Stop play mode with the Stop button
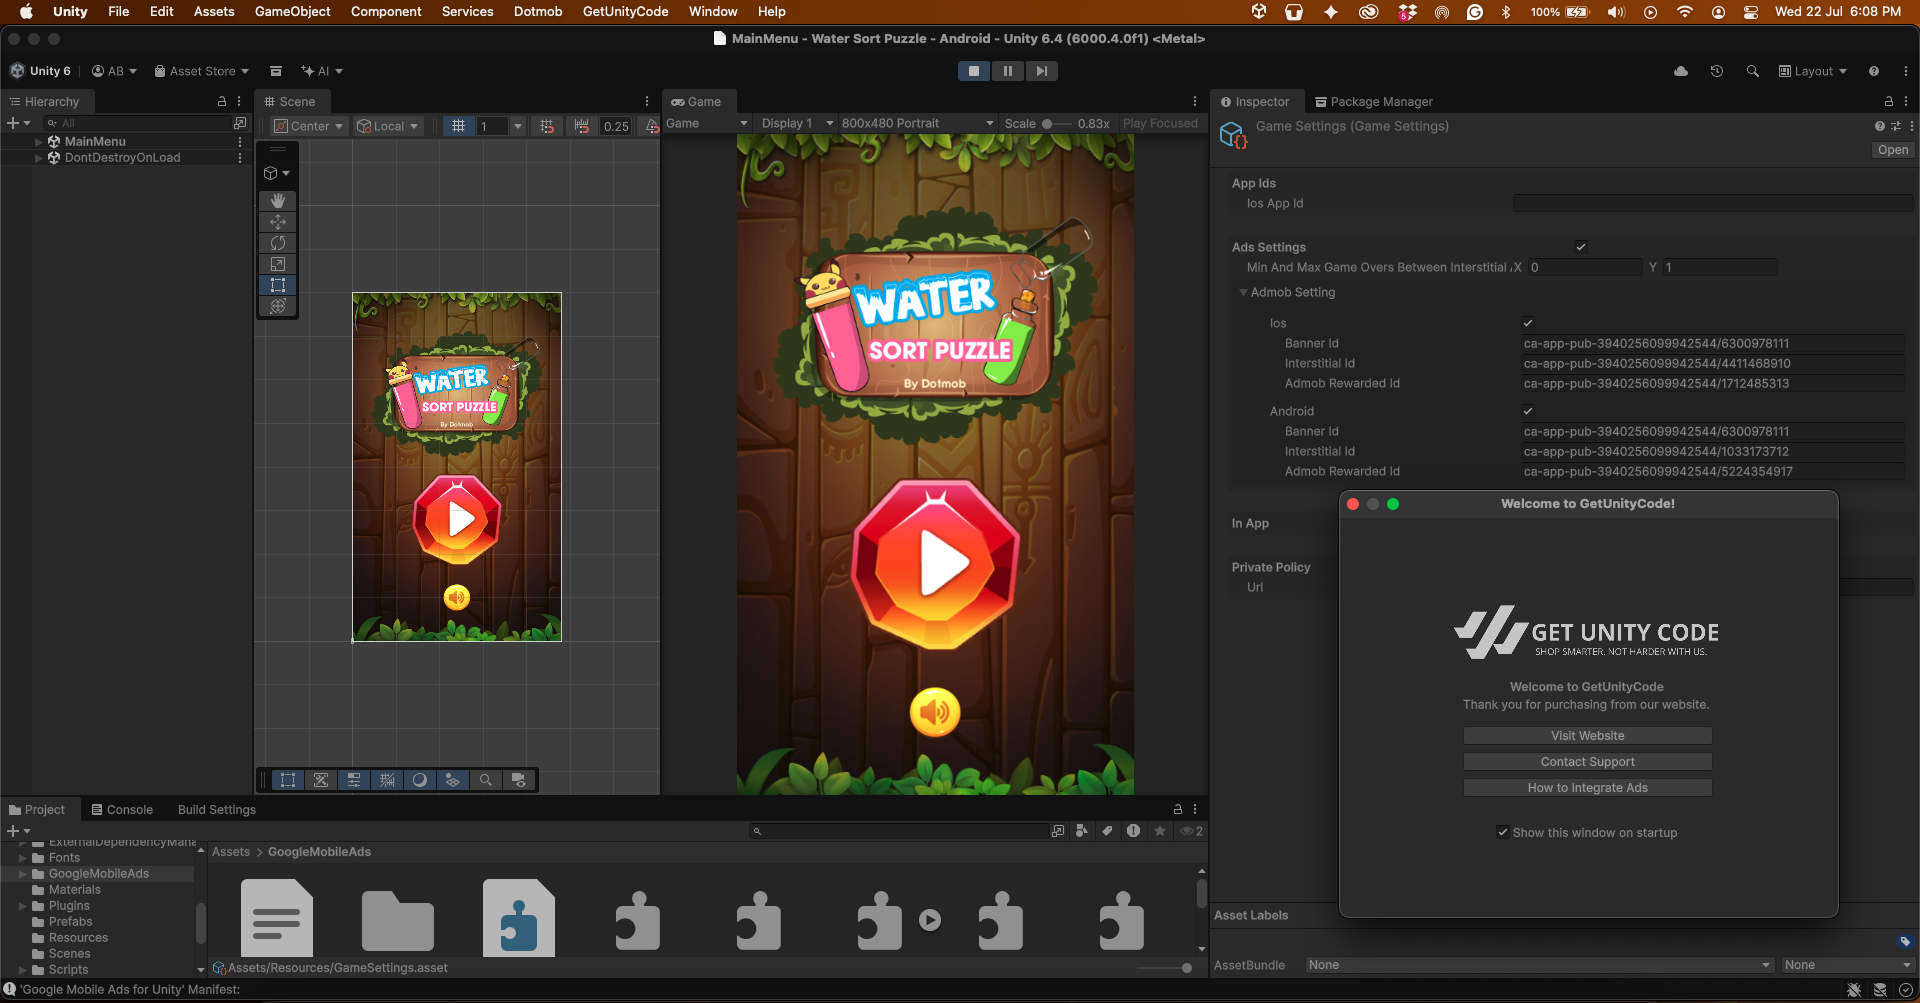This screenshot has width=1920, height=1003. 974,71
